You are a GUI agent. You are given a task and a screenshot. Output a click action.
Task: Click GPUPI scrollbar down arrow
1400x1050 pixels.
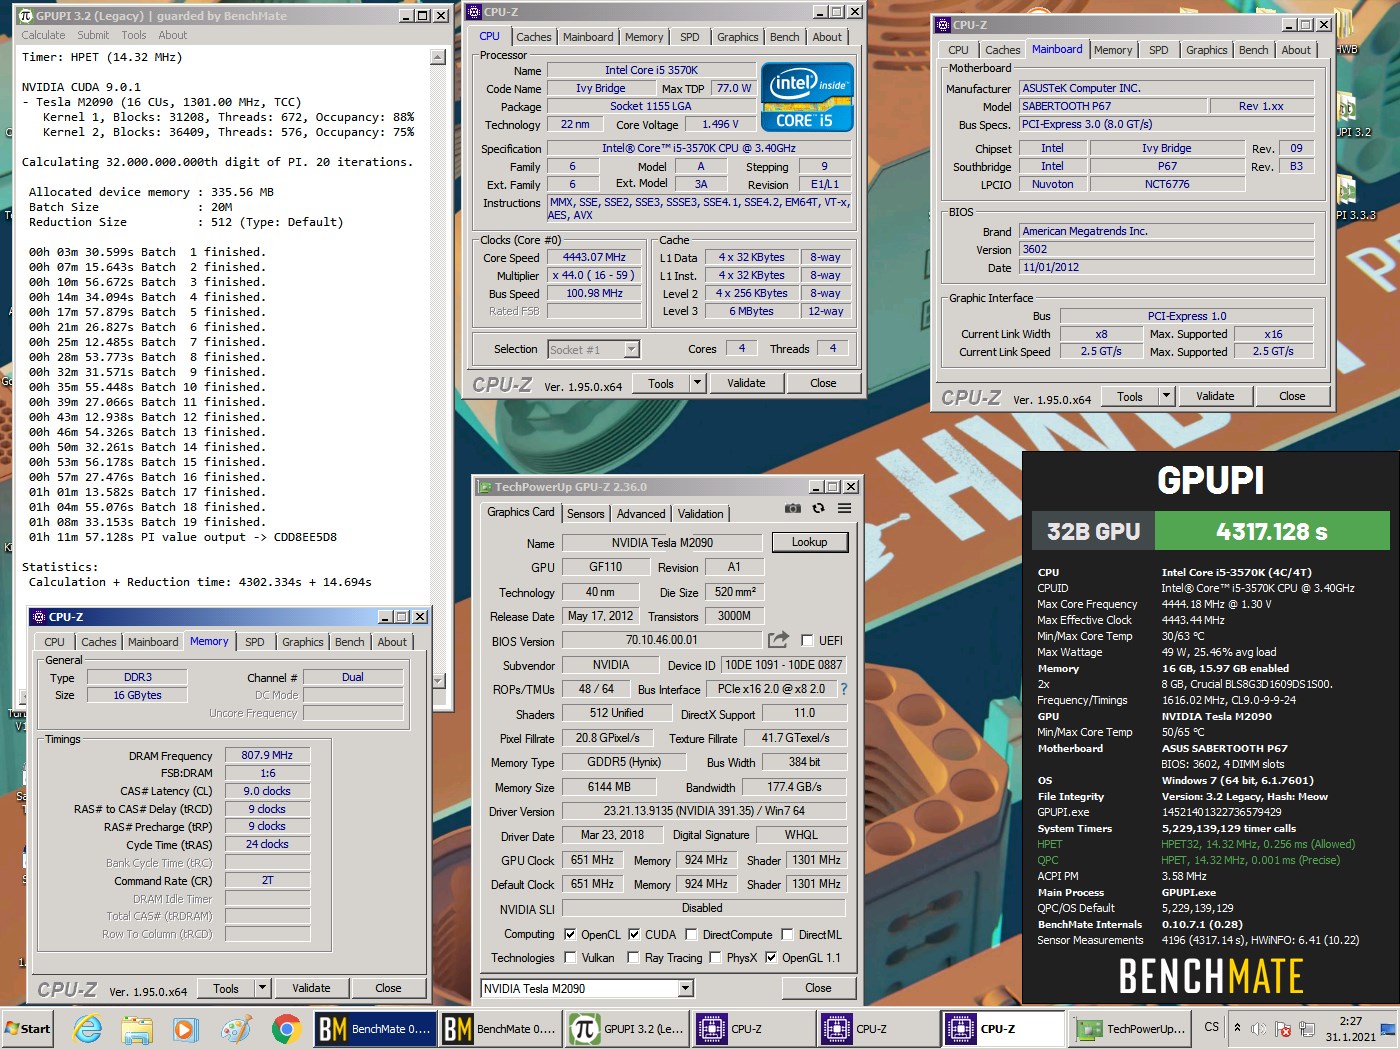(x=438, y=681)
